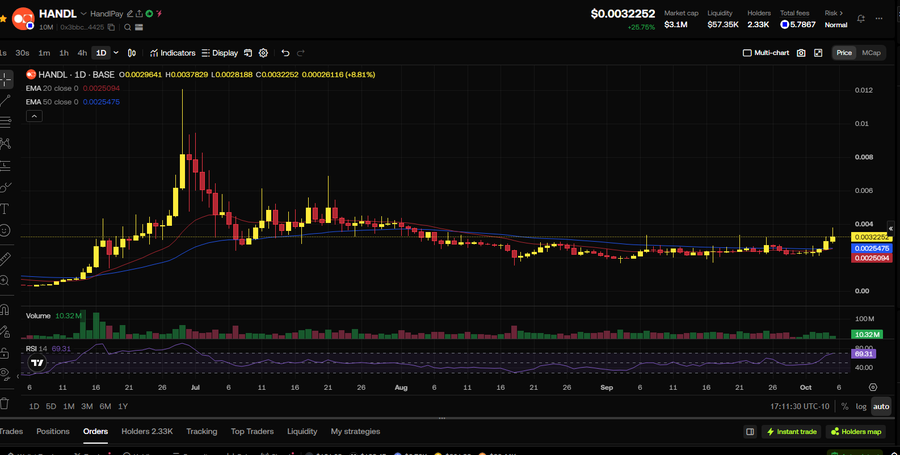Select the text drawing tool

(5, 209)
